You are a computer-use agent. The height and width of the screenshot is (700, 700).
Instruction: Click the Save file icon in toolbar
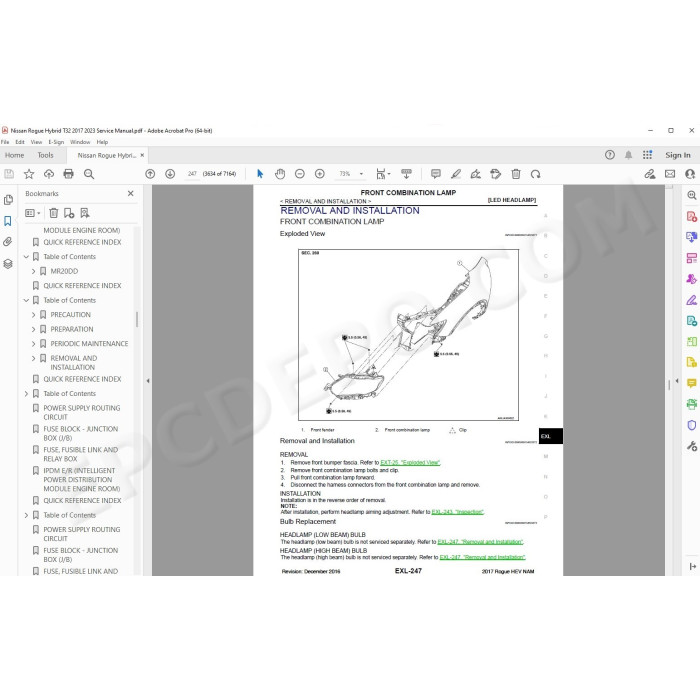click(x=9, y=174)
